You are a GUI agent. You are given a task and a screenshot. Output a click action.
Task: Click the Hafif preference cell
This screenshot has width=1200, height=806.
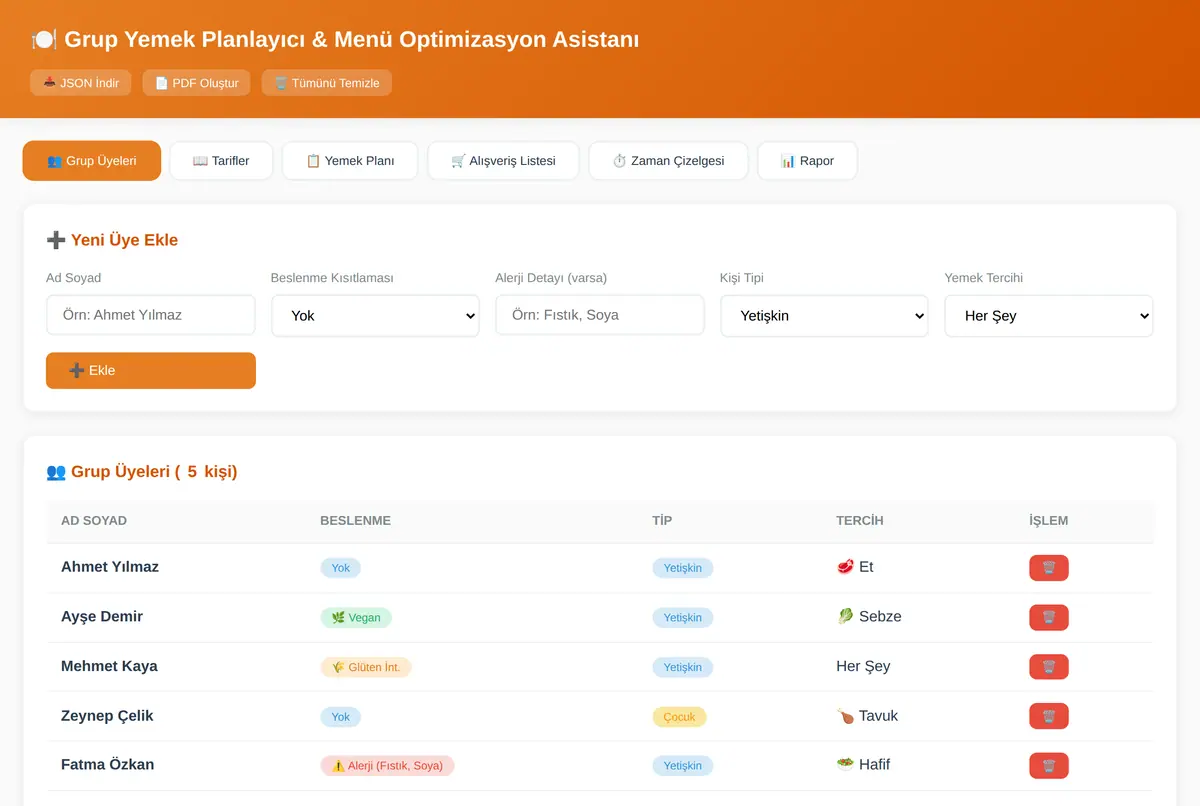point(863,765)
